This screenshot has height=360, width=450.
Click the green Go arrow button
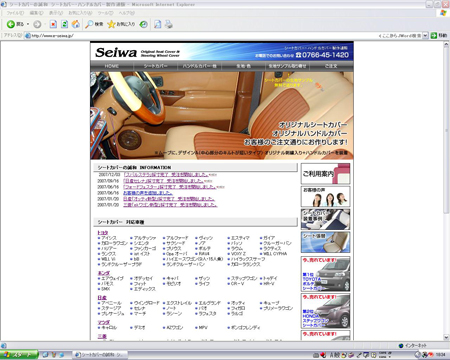(434, 35)
